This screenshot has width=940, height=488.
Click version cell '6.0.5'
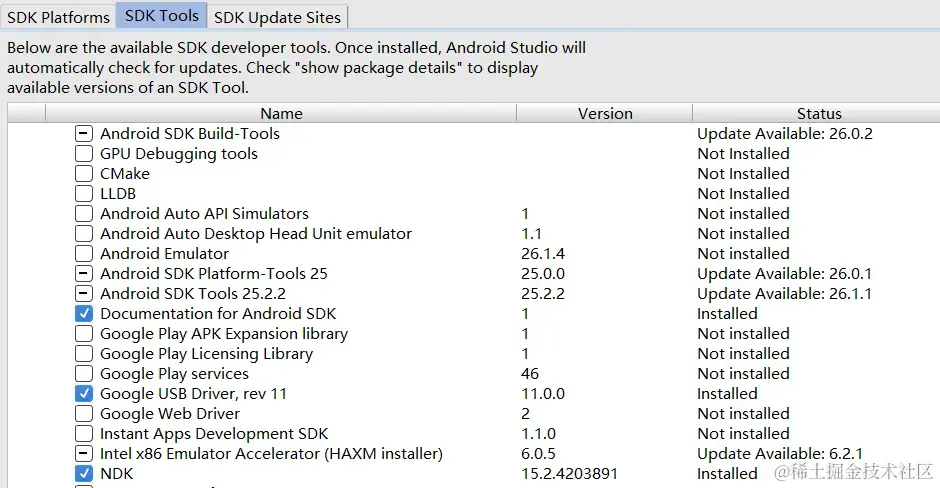click(x=538, y=454)
